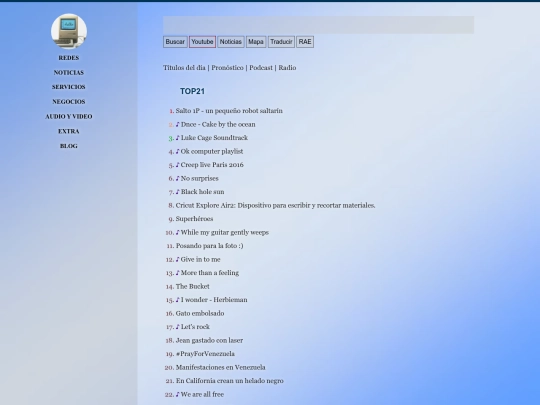Image resolution: width=540 pixels, height=405 pixels.
Task: Open I wonder - Herbieman entry
Action: point(214,300)
